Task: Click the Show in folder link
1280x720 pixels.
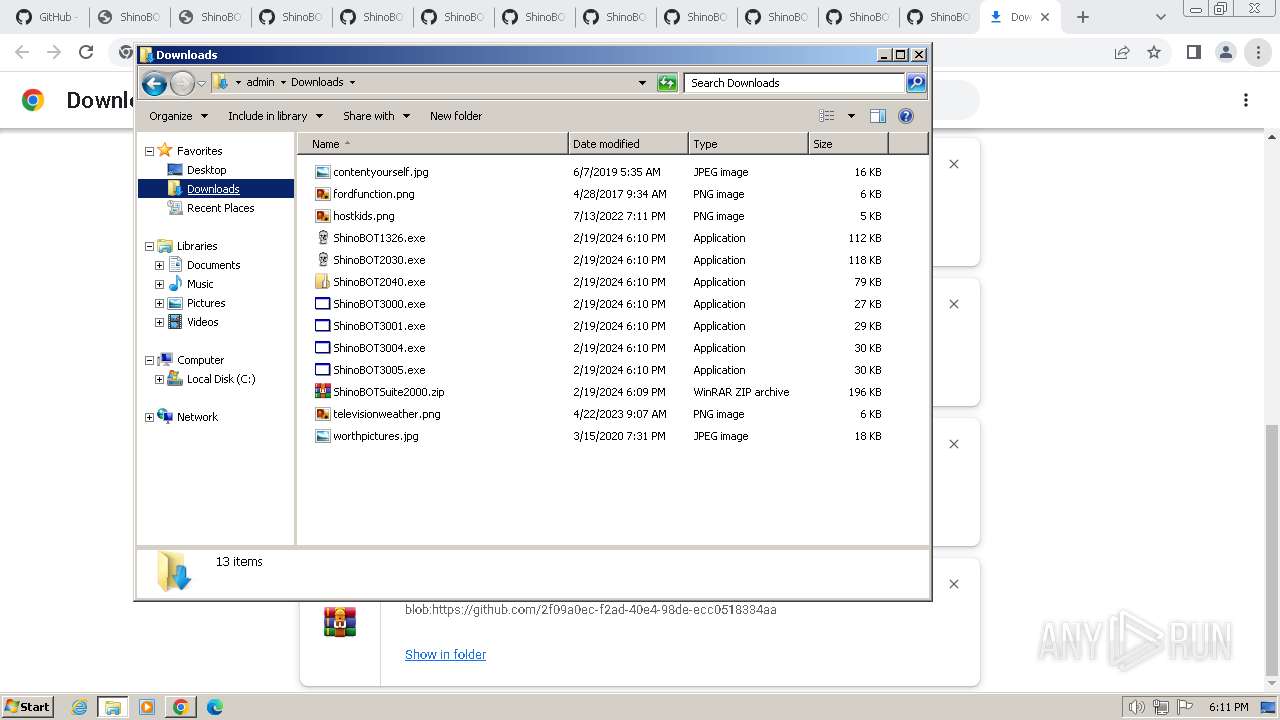Action: [445, 655]
